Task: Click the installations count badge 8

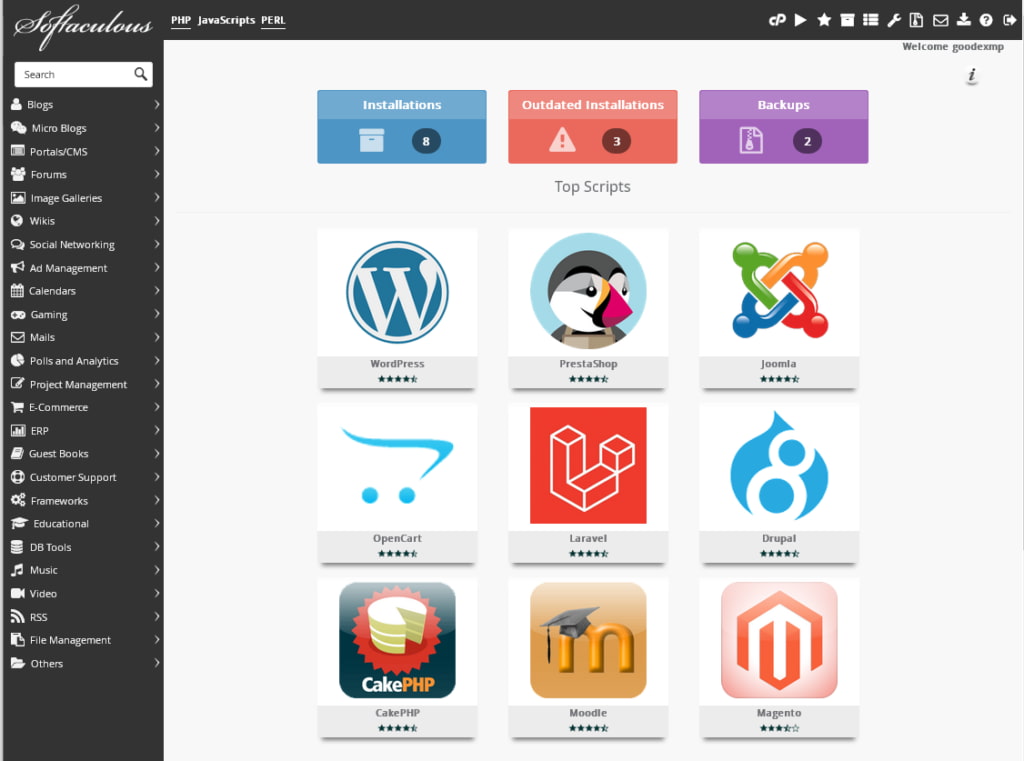Action: (x=426, y=141)
